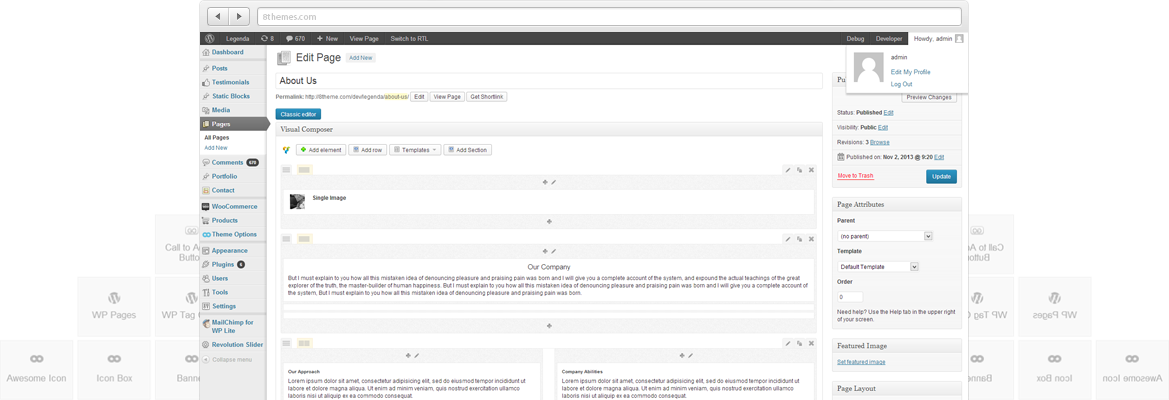Open the 670 comments bubble in admin bar
The height and width of the screenshot is (400, 1169).
click(x=294, y=38)
